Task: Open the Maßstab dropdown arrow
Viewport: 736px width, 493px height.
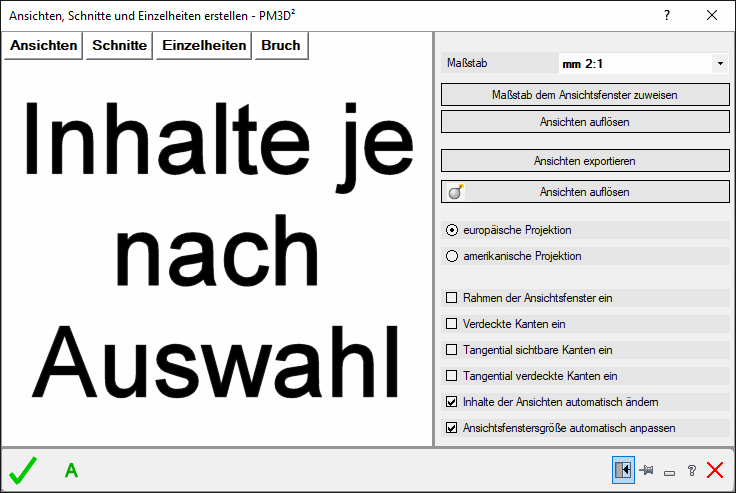Action: point(720,64)
